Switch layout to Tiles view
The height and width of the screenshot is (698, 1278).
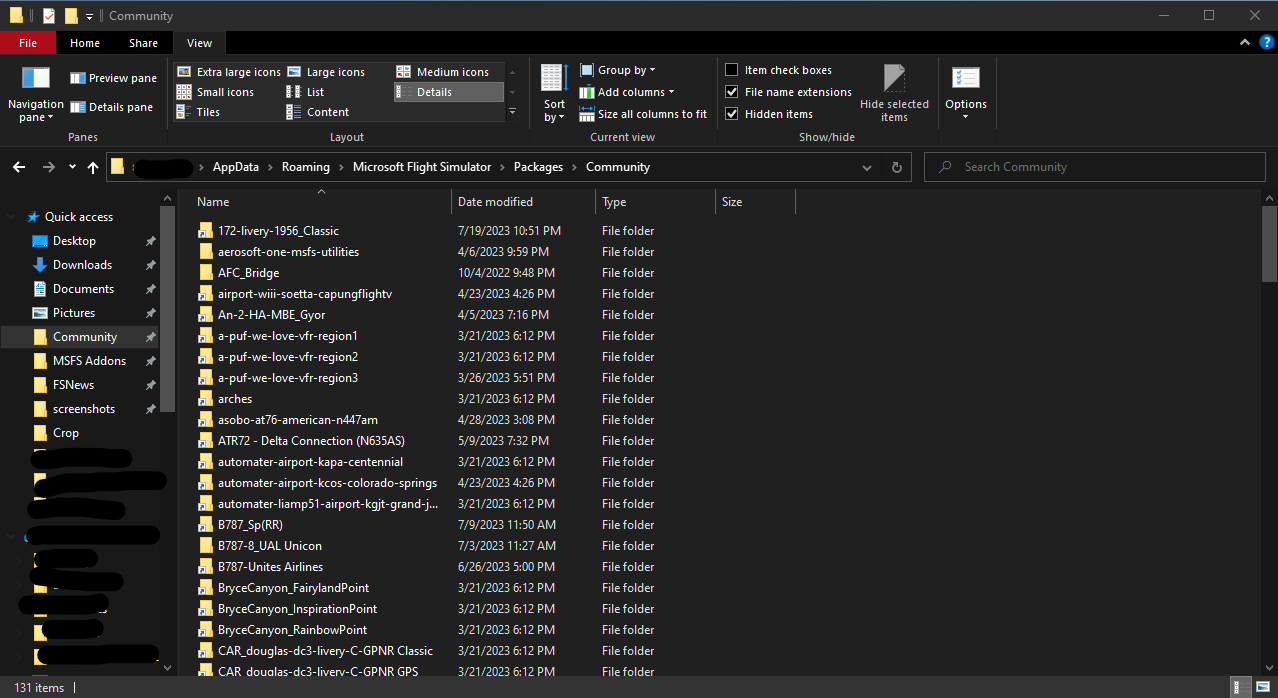pos(198,112)
